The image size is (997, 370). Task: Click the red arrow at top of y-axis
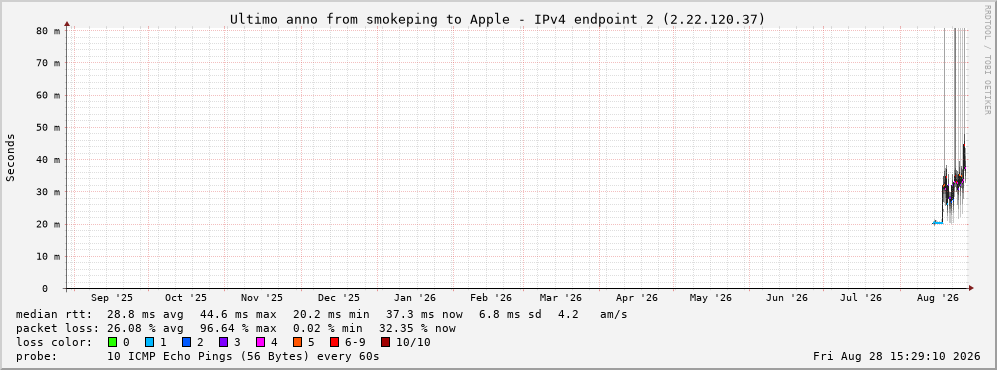pos(67,24)
